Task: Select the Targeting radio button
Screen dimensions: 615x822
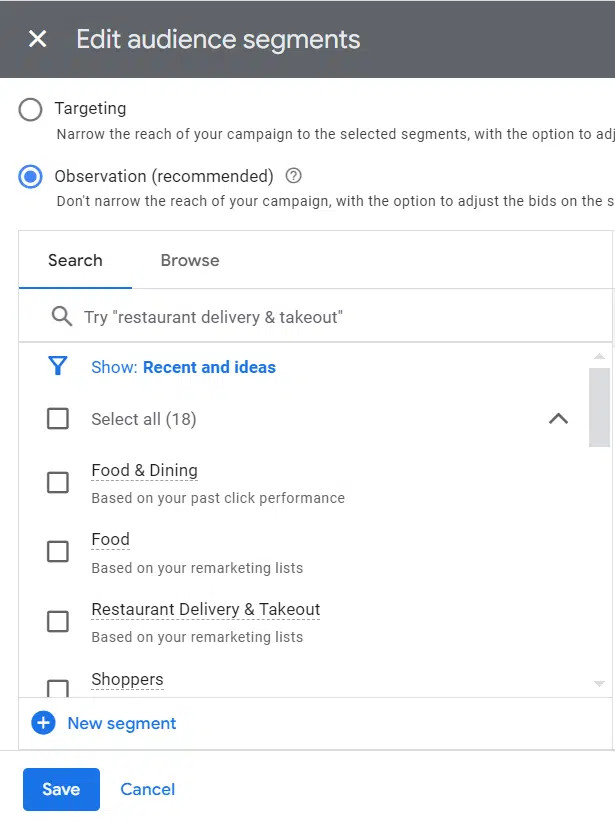Action: [30, 110]
